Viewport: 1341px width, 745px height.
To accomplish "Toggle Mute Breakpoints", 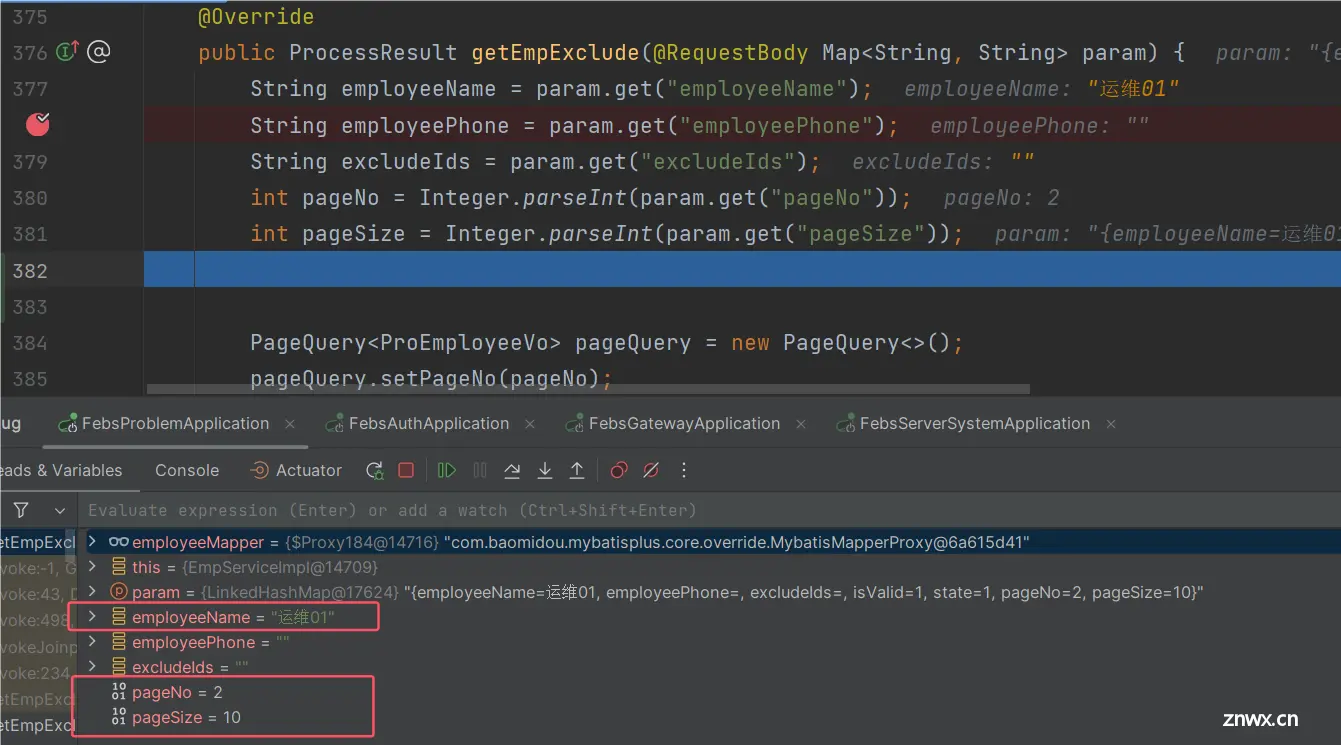I will 651,470.
